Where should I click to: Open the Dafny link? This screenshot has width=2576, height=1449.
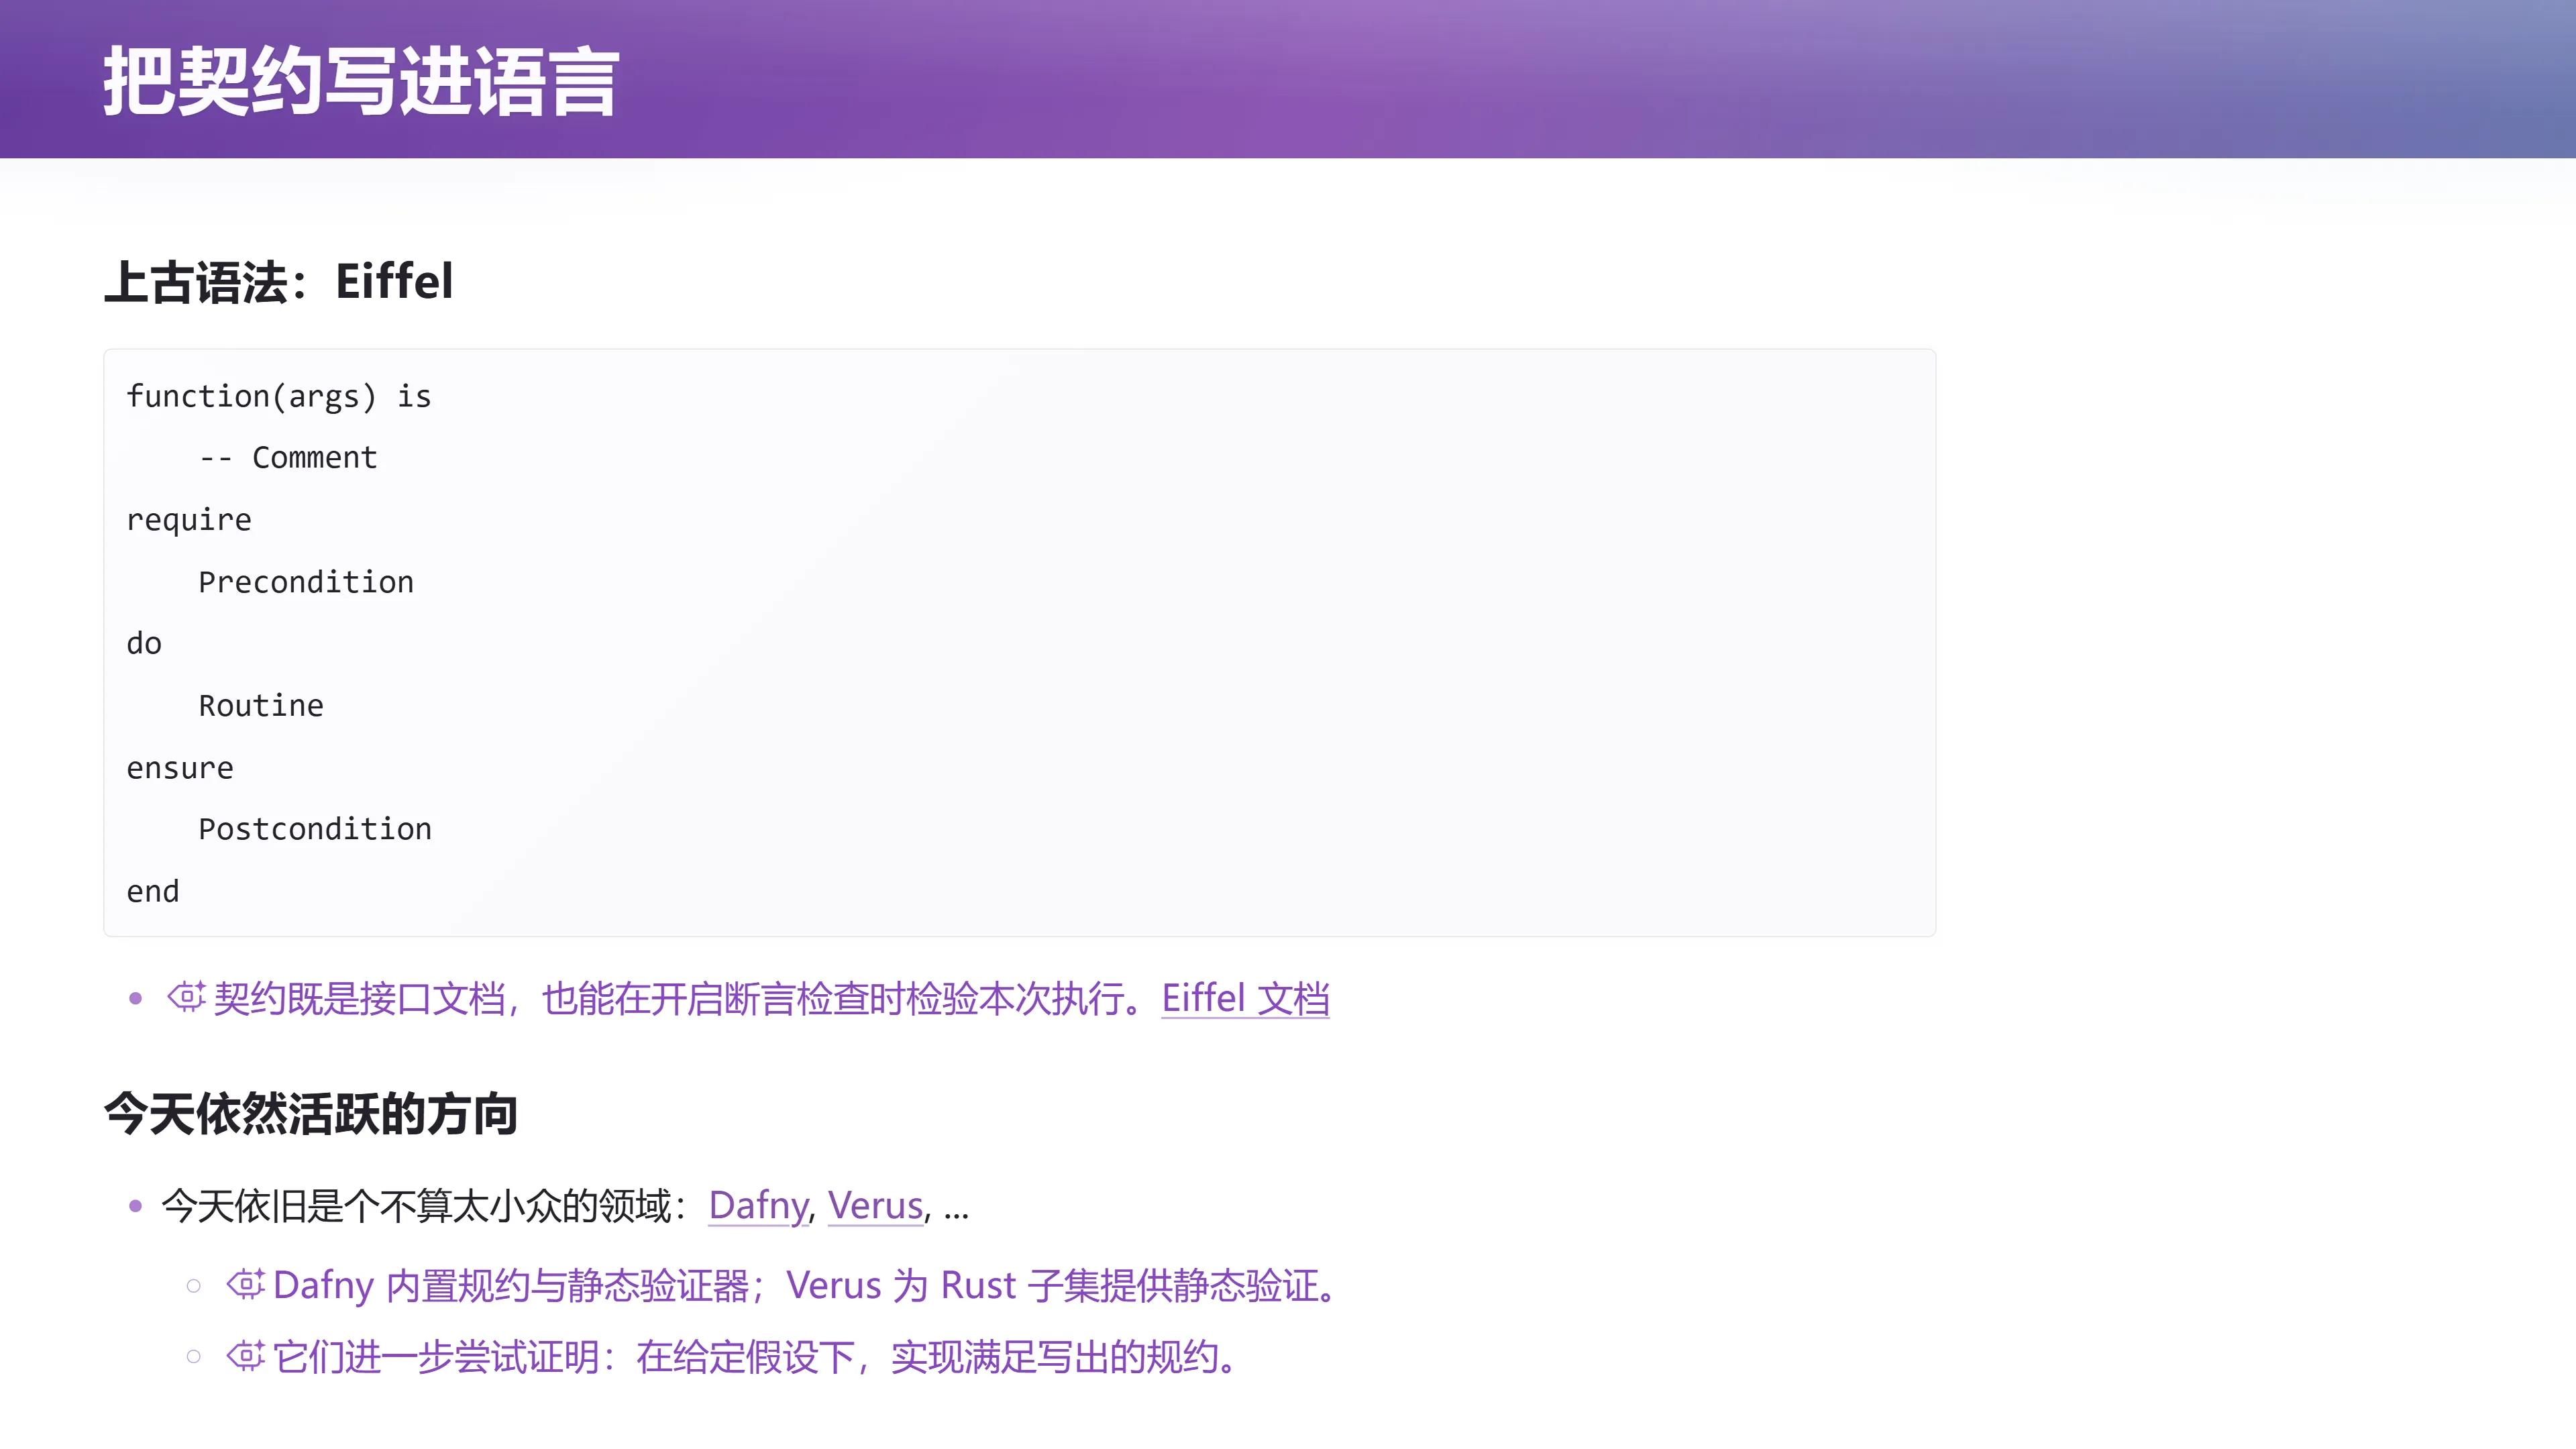point(758,1205)
